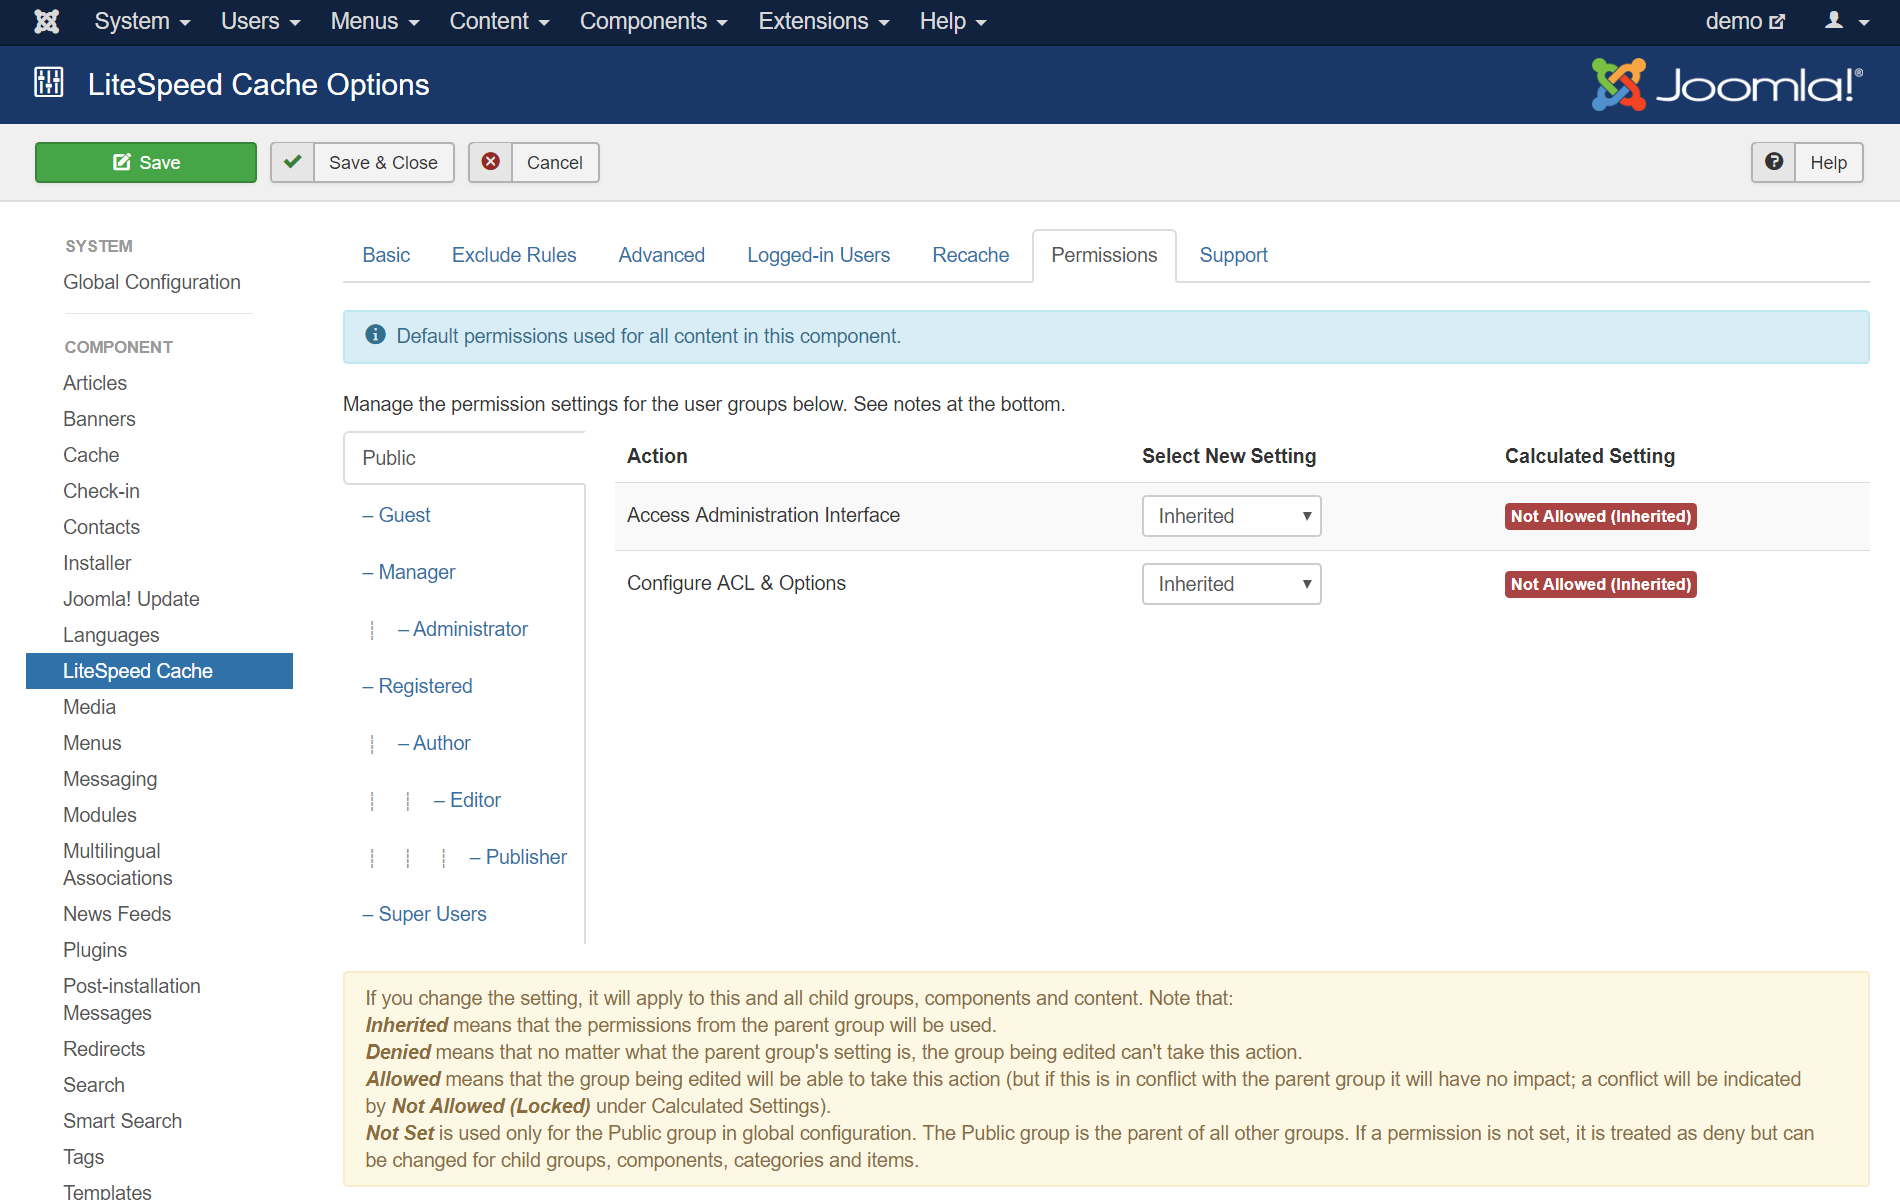Open Media component options

coord(89,707)
